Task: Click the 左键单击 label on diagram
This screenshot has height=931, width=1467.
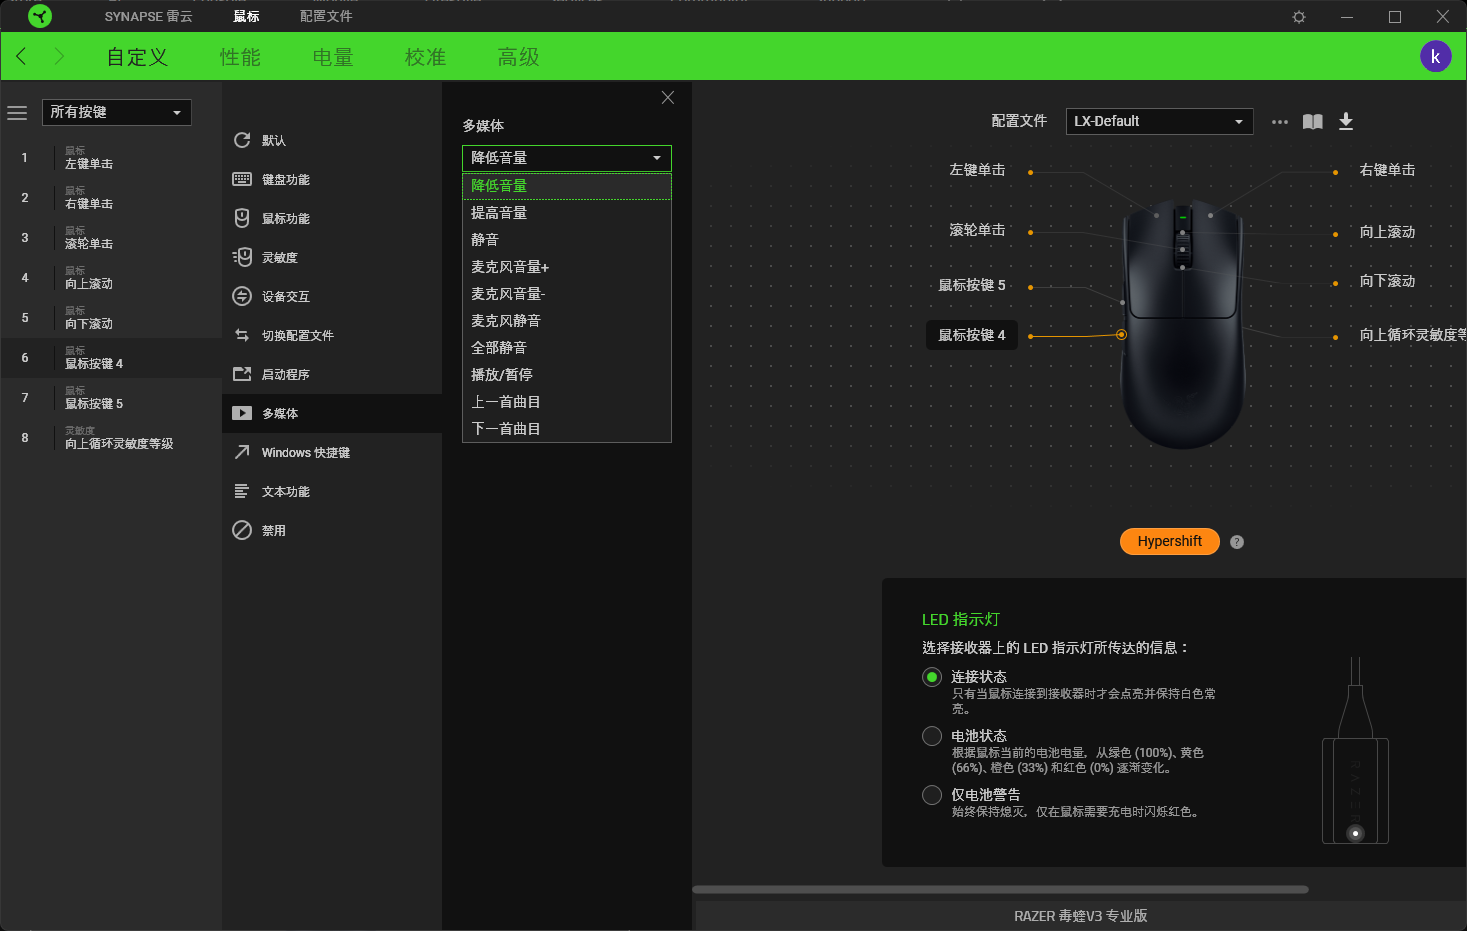Action: click(977, 170)
